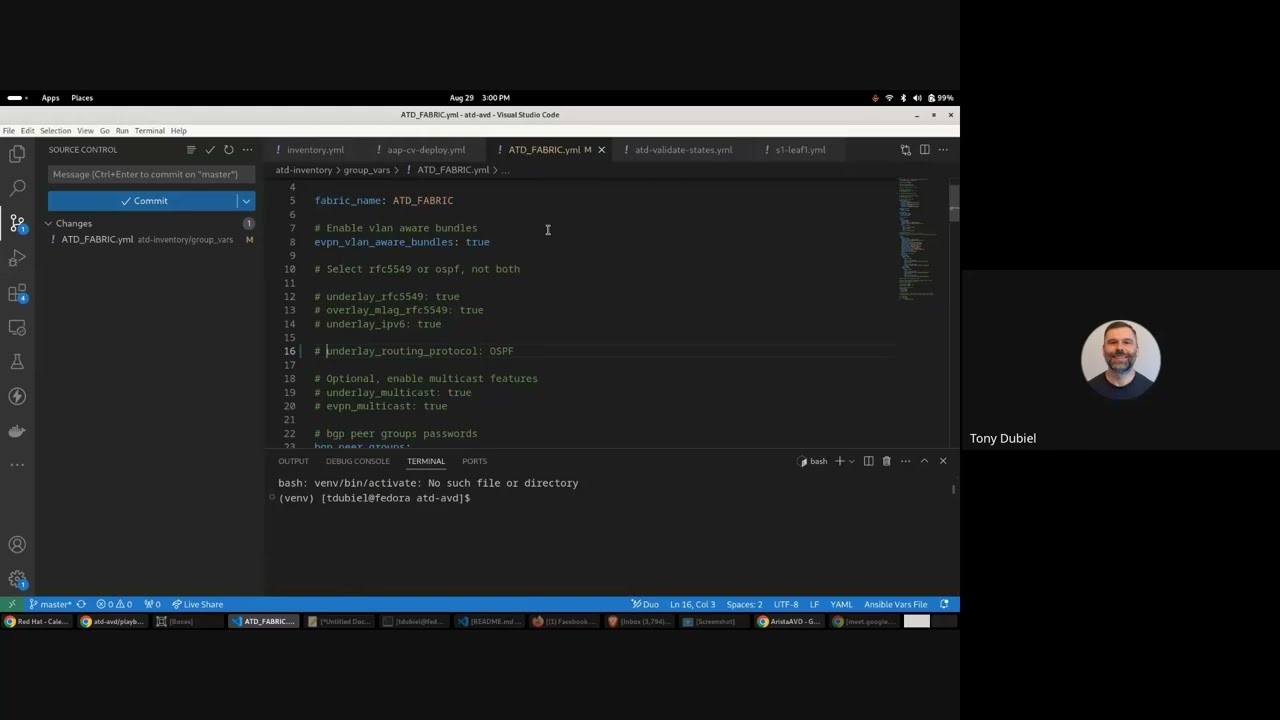The width and height of the screenshot is (1280, 720).
Task: Click errors and warnings count in status bar
Action: click(114, 604)
